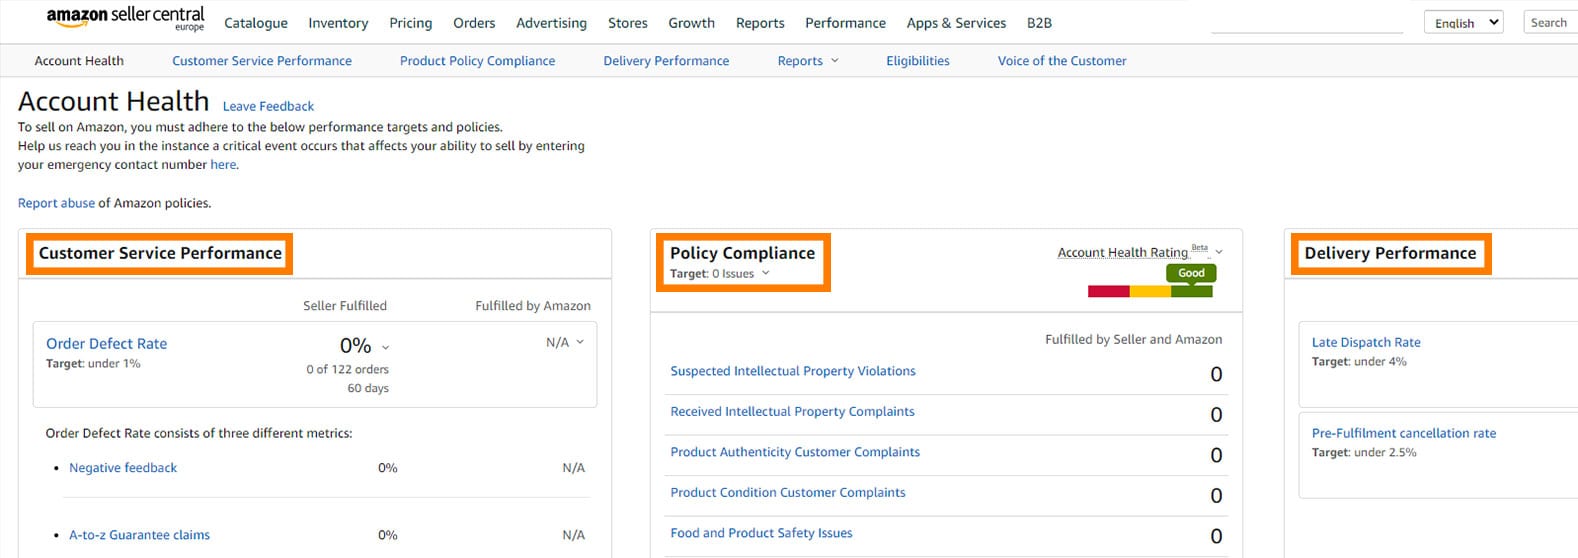Open Food and Product Safety Issues link
1578x558 pixels.
tap(761, 533)
